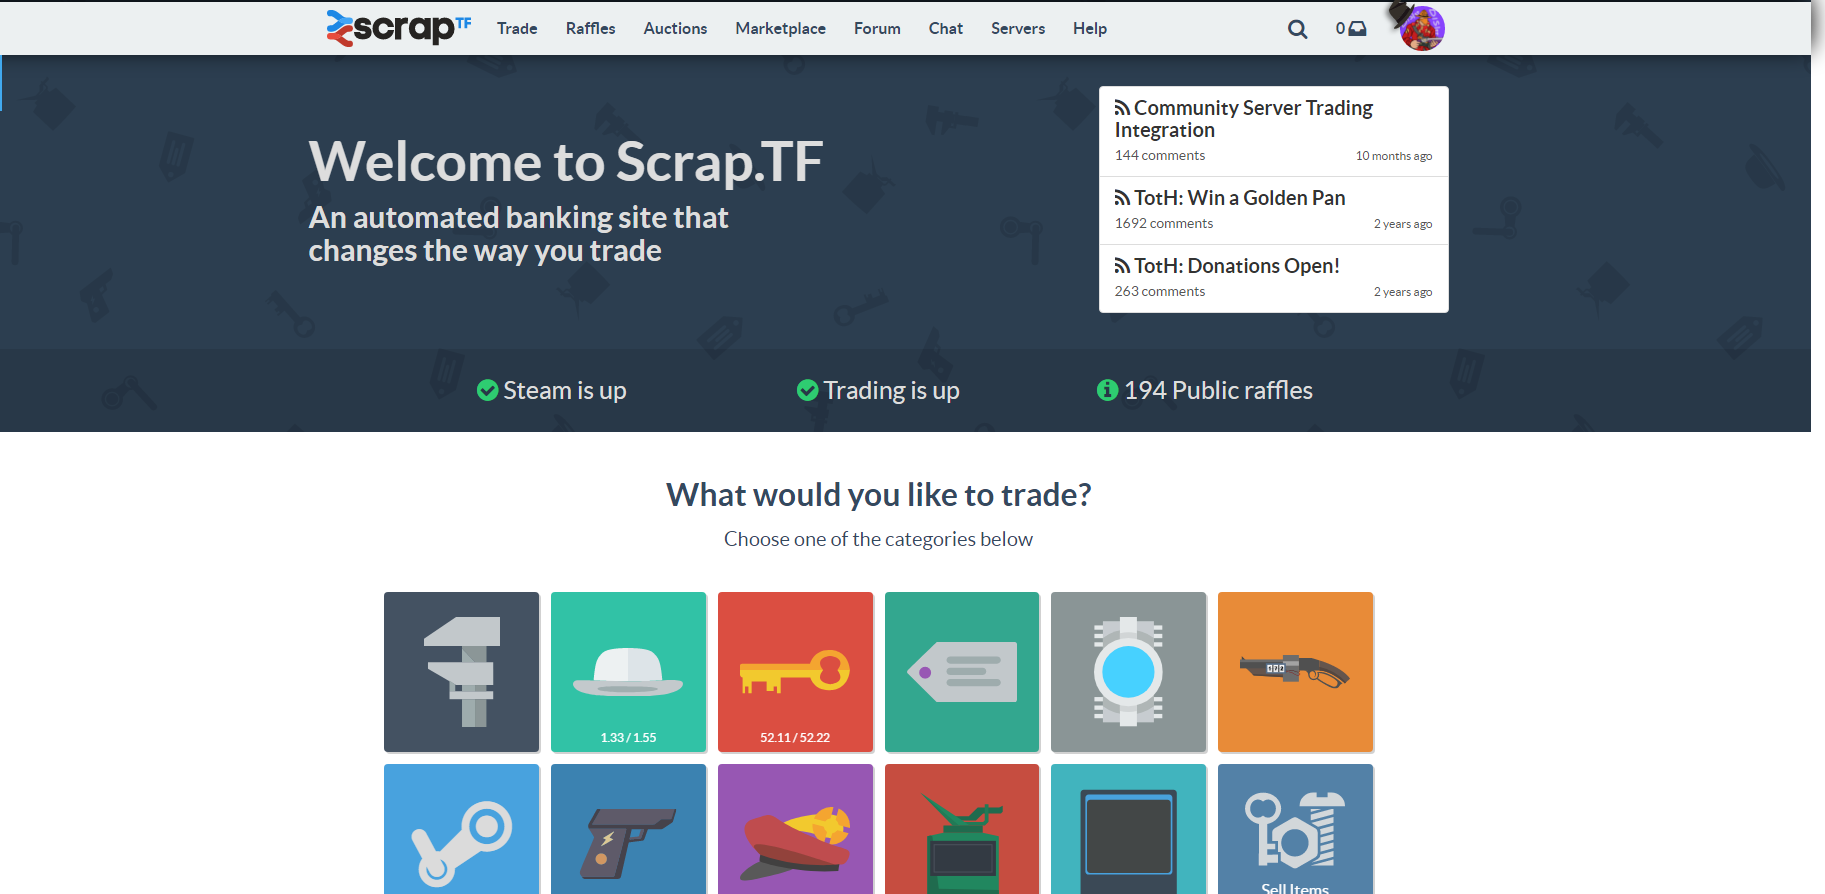Image resolution: width=1825 pixels, height=894 pixels.
Task: Open the TotH: Win a Golden Pan post
Action: pyautogui.click(x=1230, y=198)
